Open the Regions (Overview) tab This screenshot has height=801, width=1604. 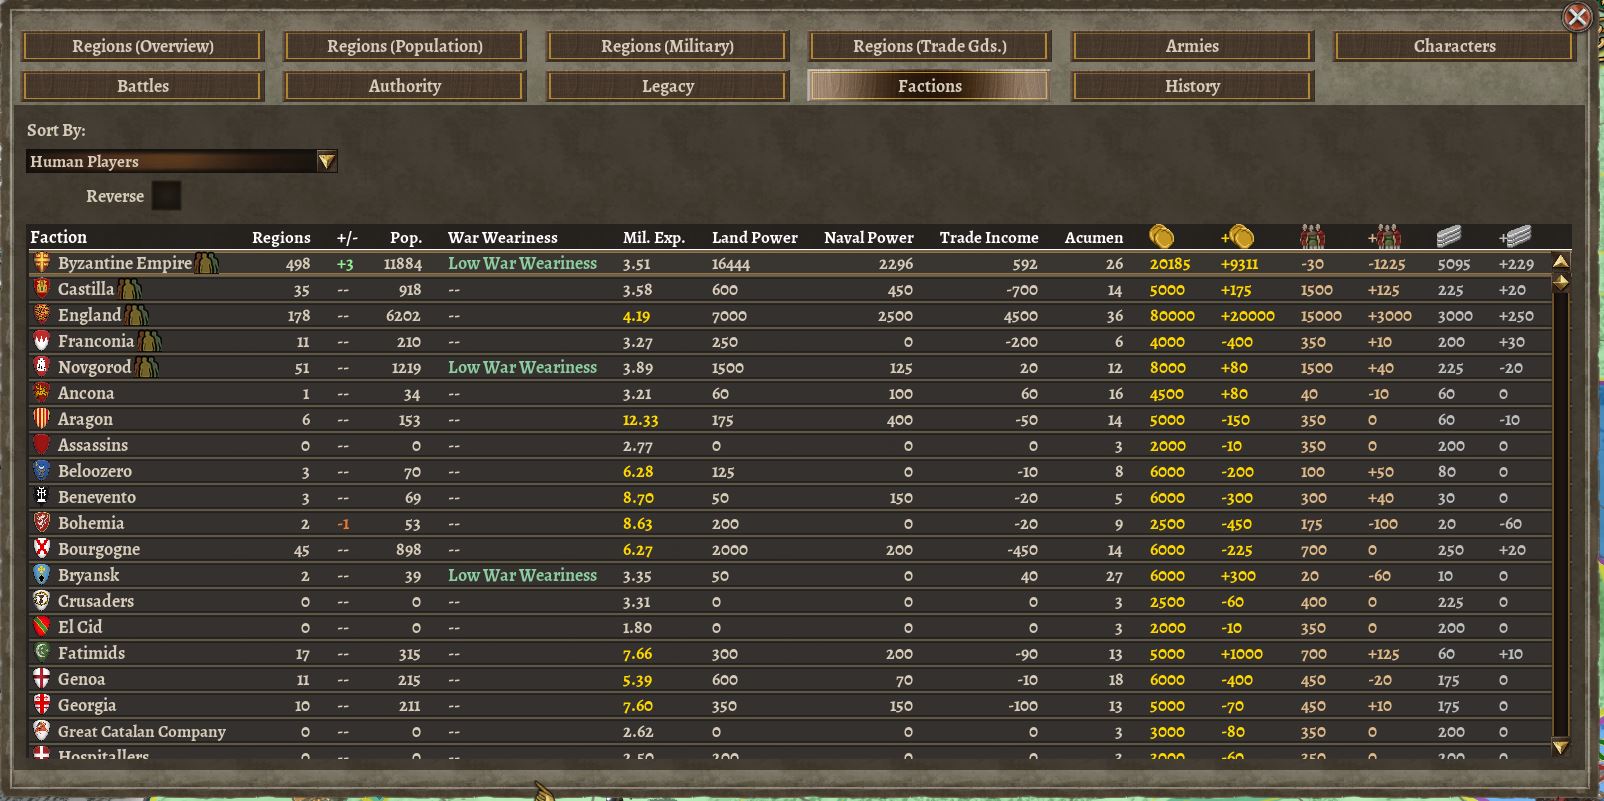pyautogui.click(x=143, y=46)
